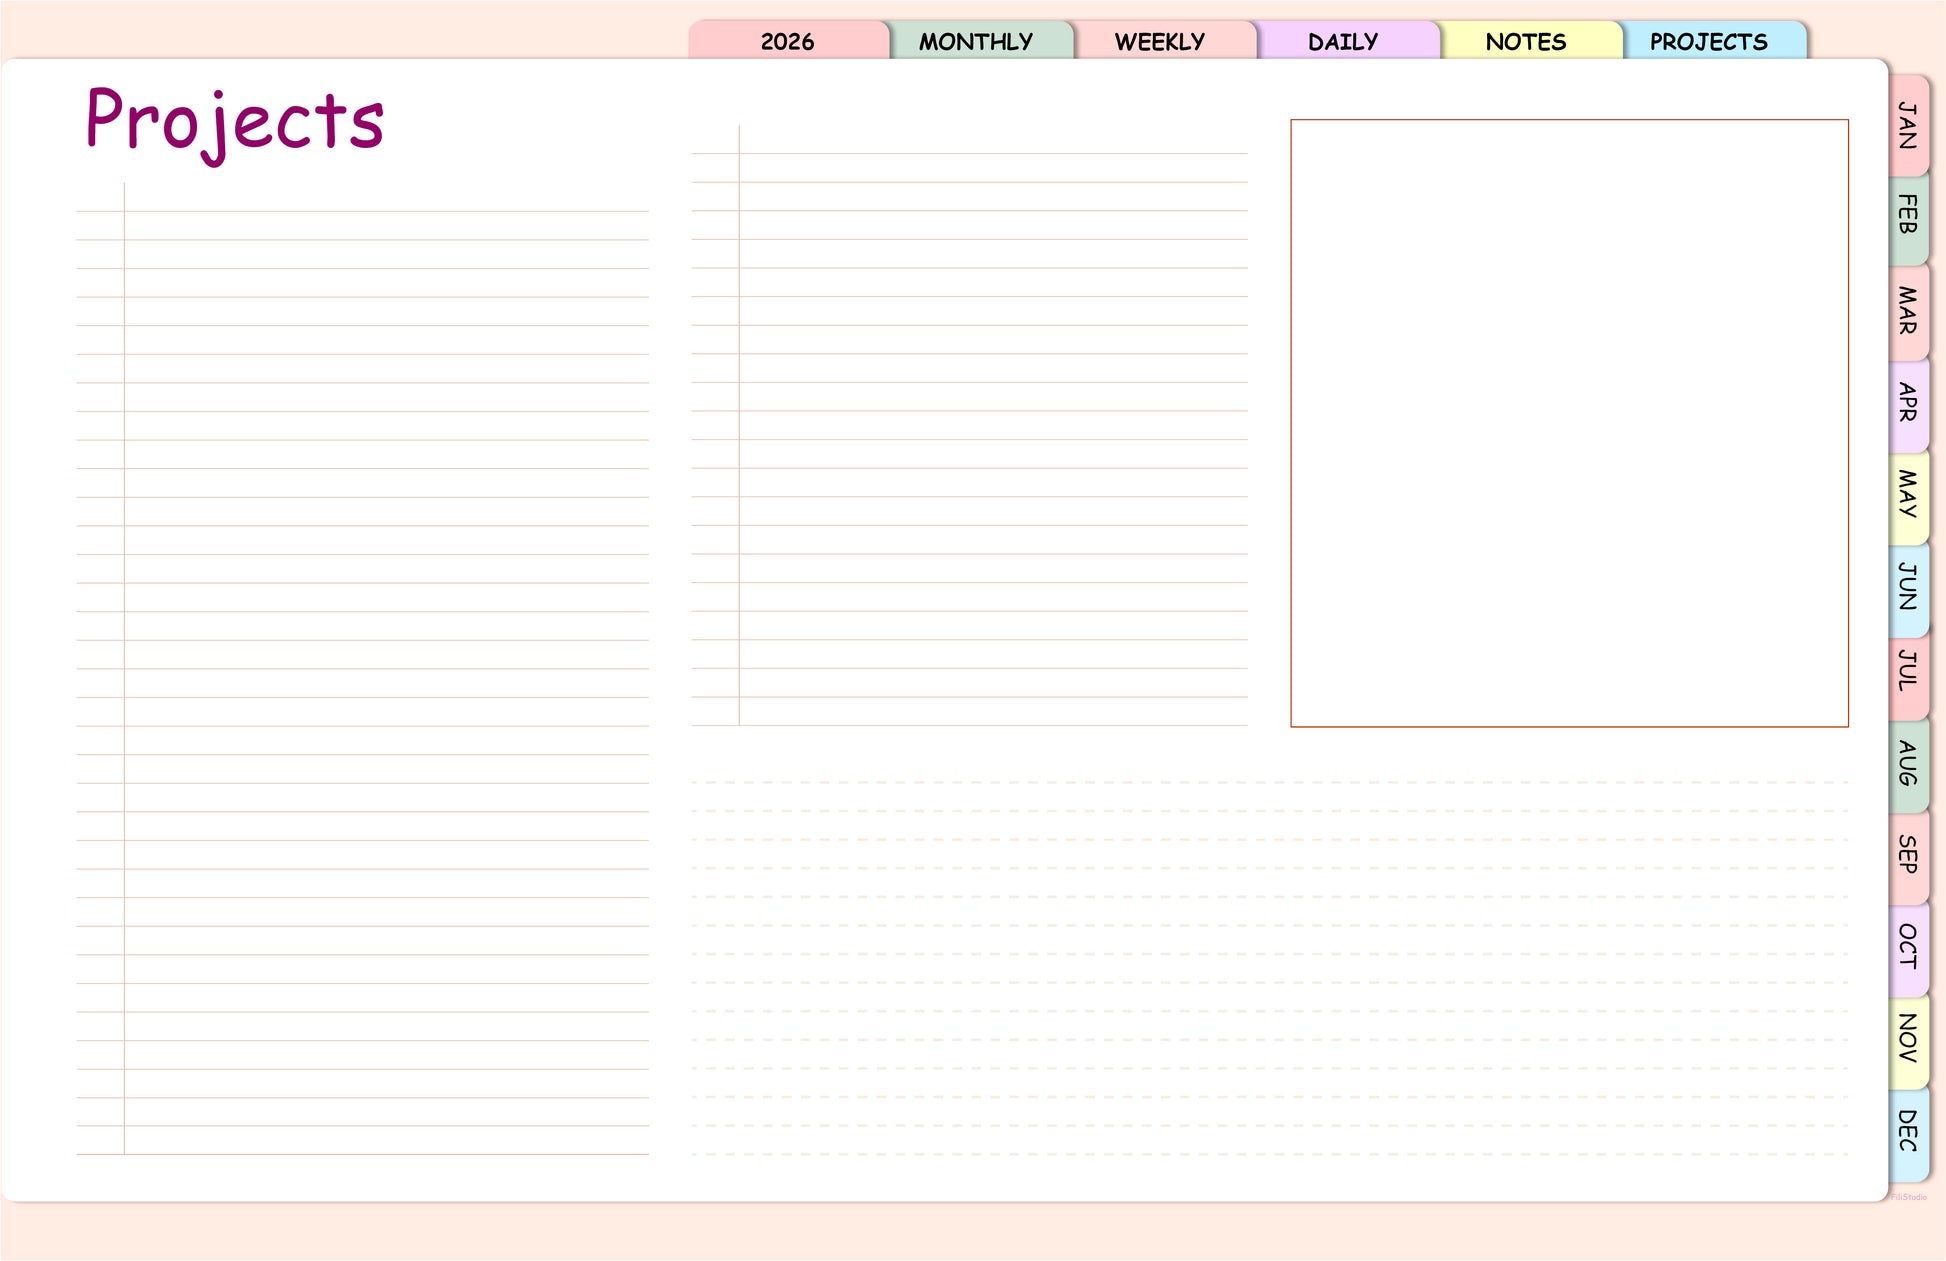The image size is (1946, 1261).
Task: Click inside the large bordered sketch box
Action: [1569, 423]
